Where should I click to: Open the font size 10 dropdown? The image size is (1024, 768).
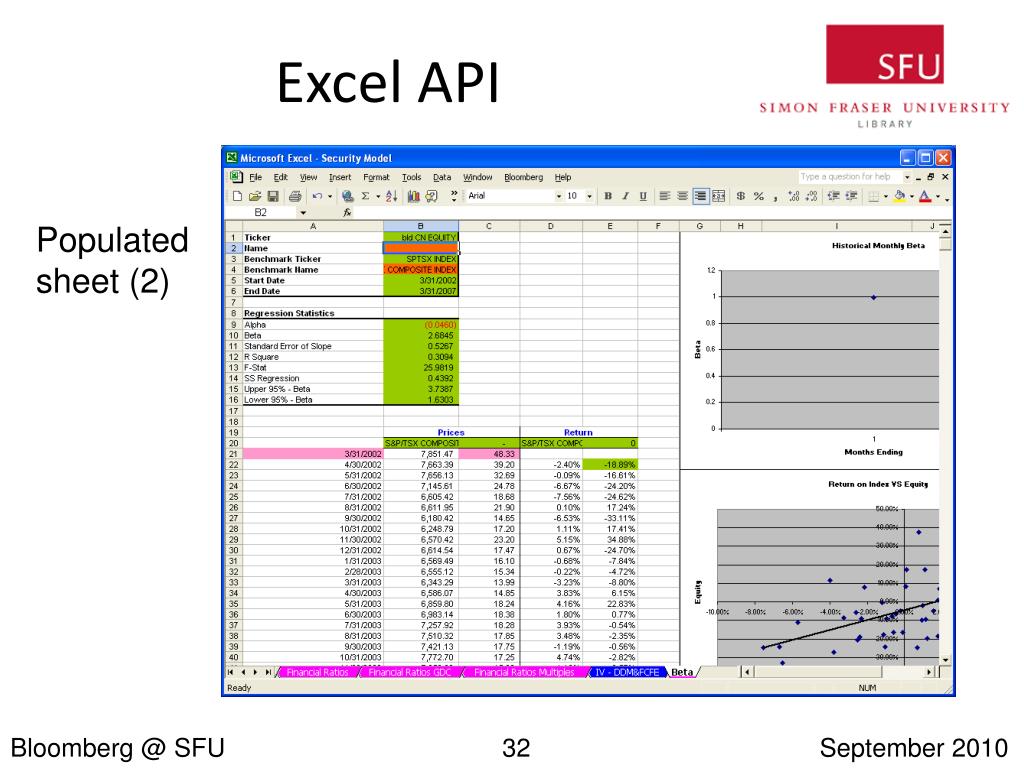pyautogui.click(x=589, y=196)
